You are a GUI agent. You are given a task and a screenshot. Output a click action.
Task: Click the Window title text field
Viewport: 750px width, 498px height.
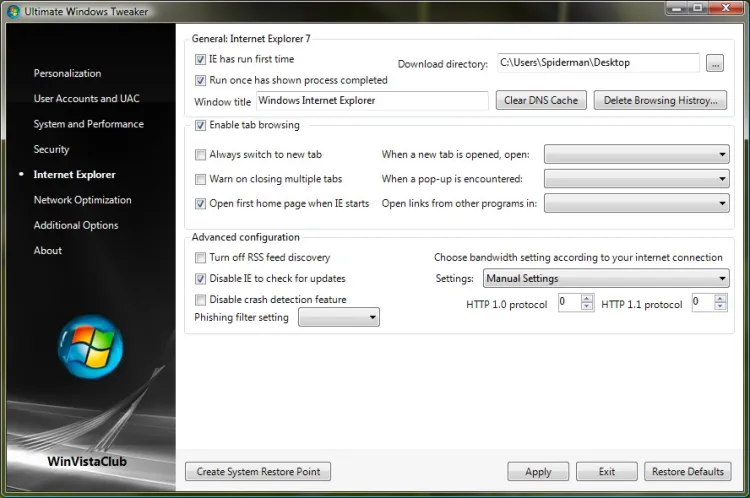(x=372, y=100)
